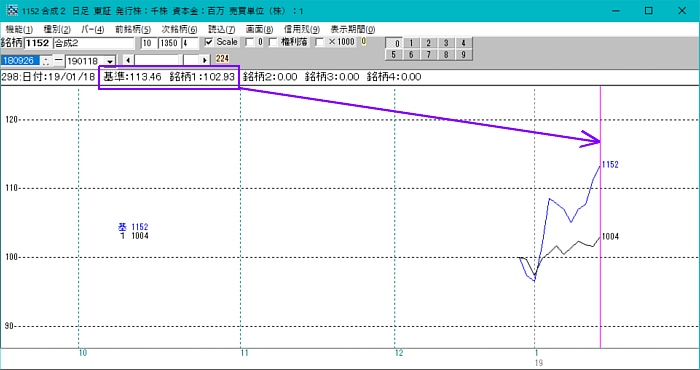Viewport: 700px width, 370px height.
Task: Click the black 1004 line end label
Action: pyautogui.click(x=610, y=237)
